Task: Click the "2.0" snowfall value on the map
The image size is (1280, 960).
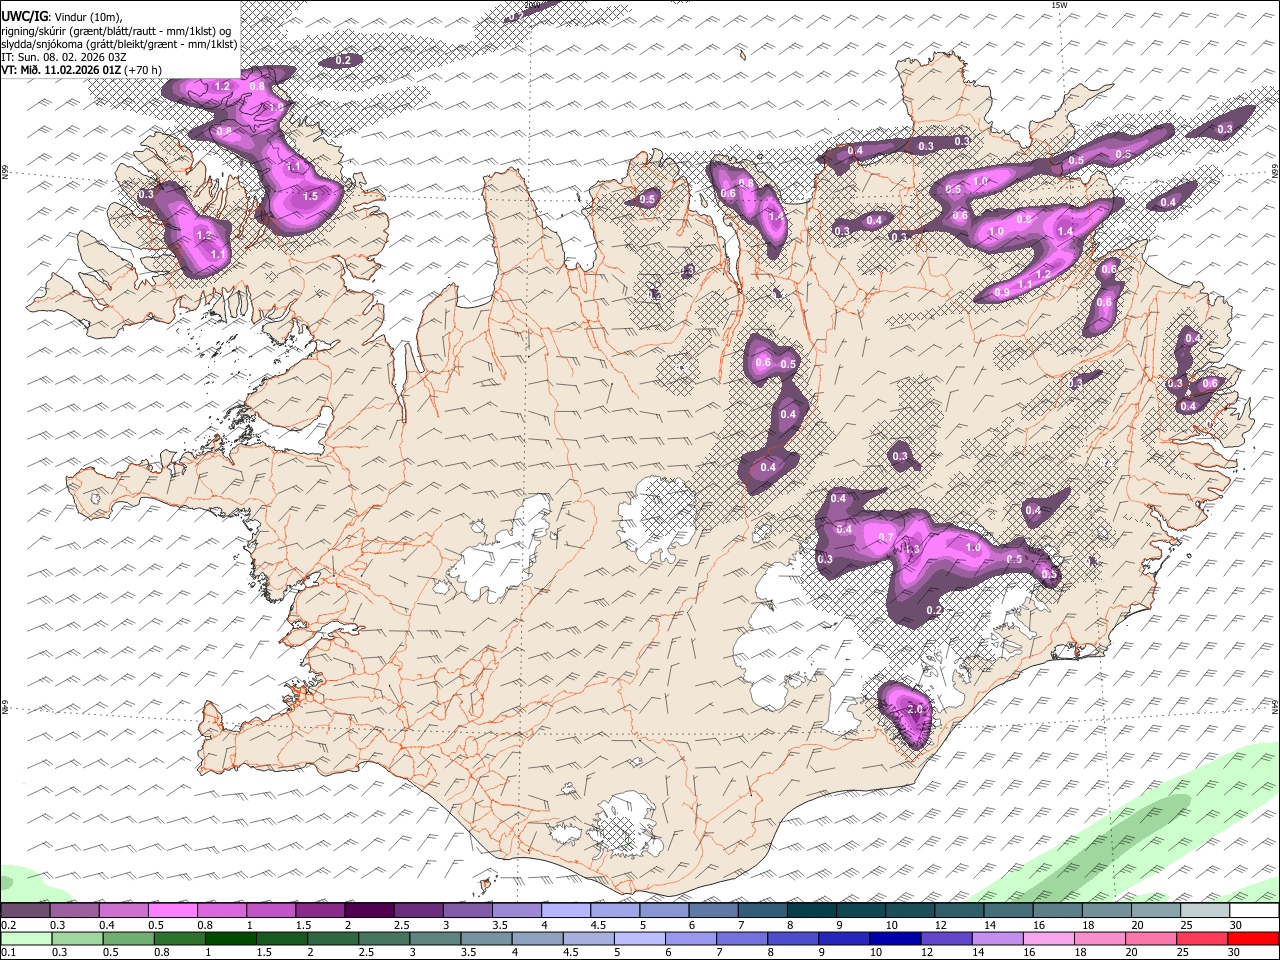Action: coord(915,709)
